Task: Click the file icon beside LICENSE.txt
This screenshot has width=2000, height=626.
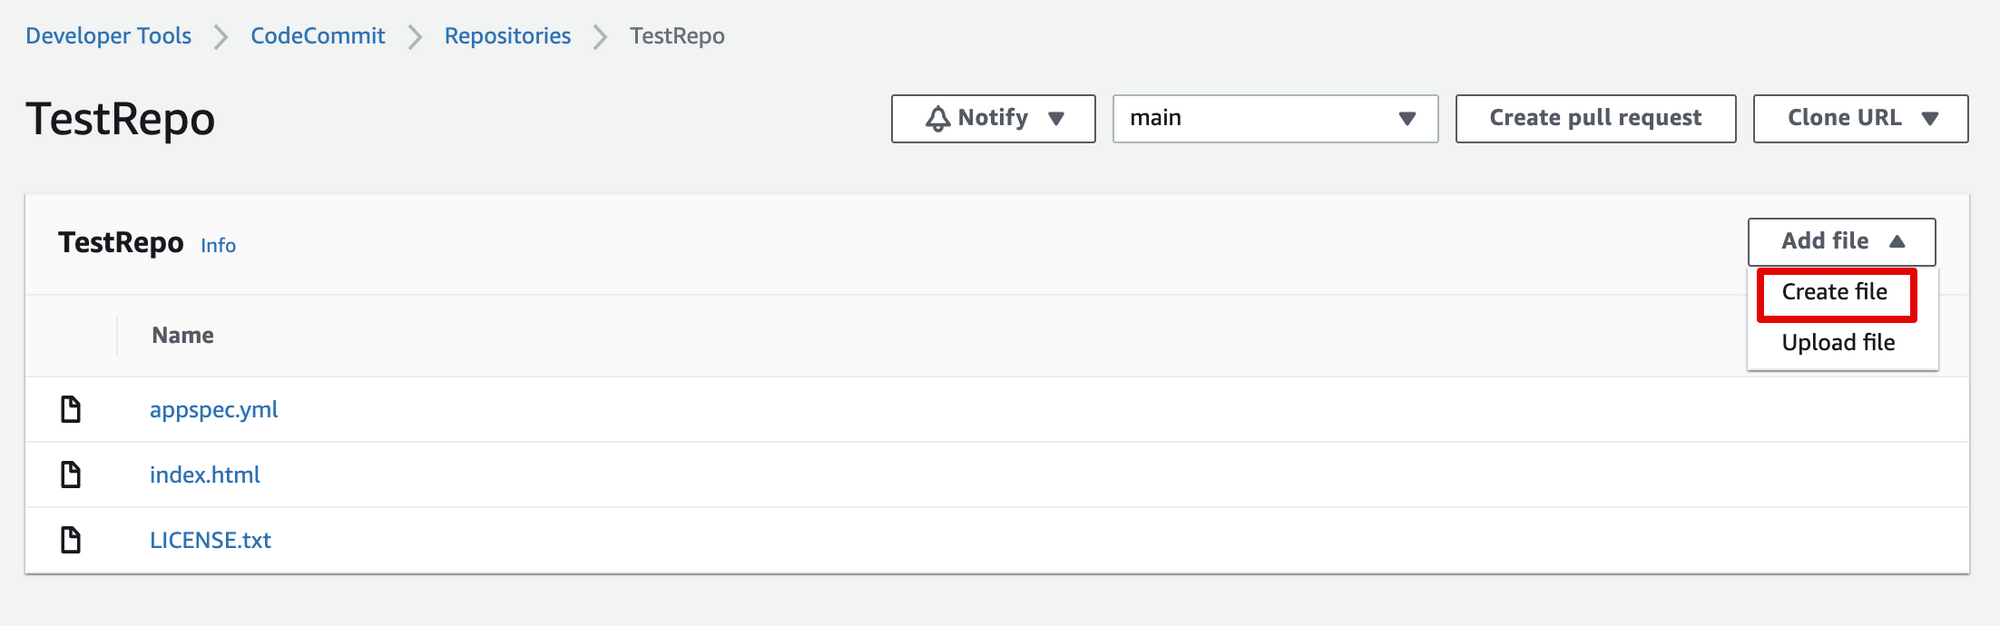Action: (x=71, y=540)
